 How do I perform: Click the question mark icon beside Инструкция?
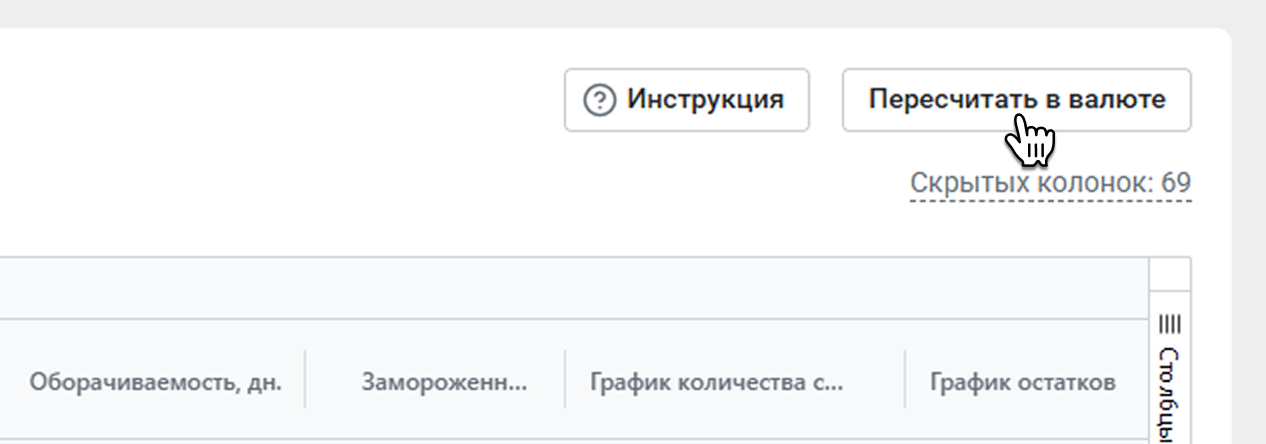[599, 100]
